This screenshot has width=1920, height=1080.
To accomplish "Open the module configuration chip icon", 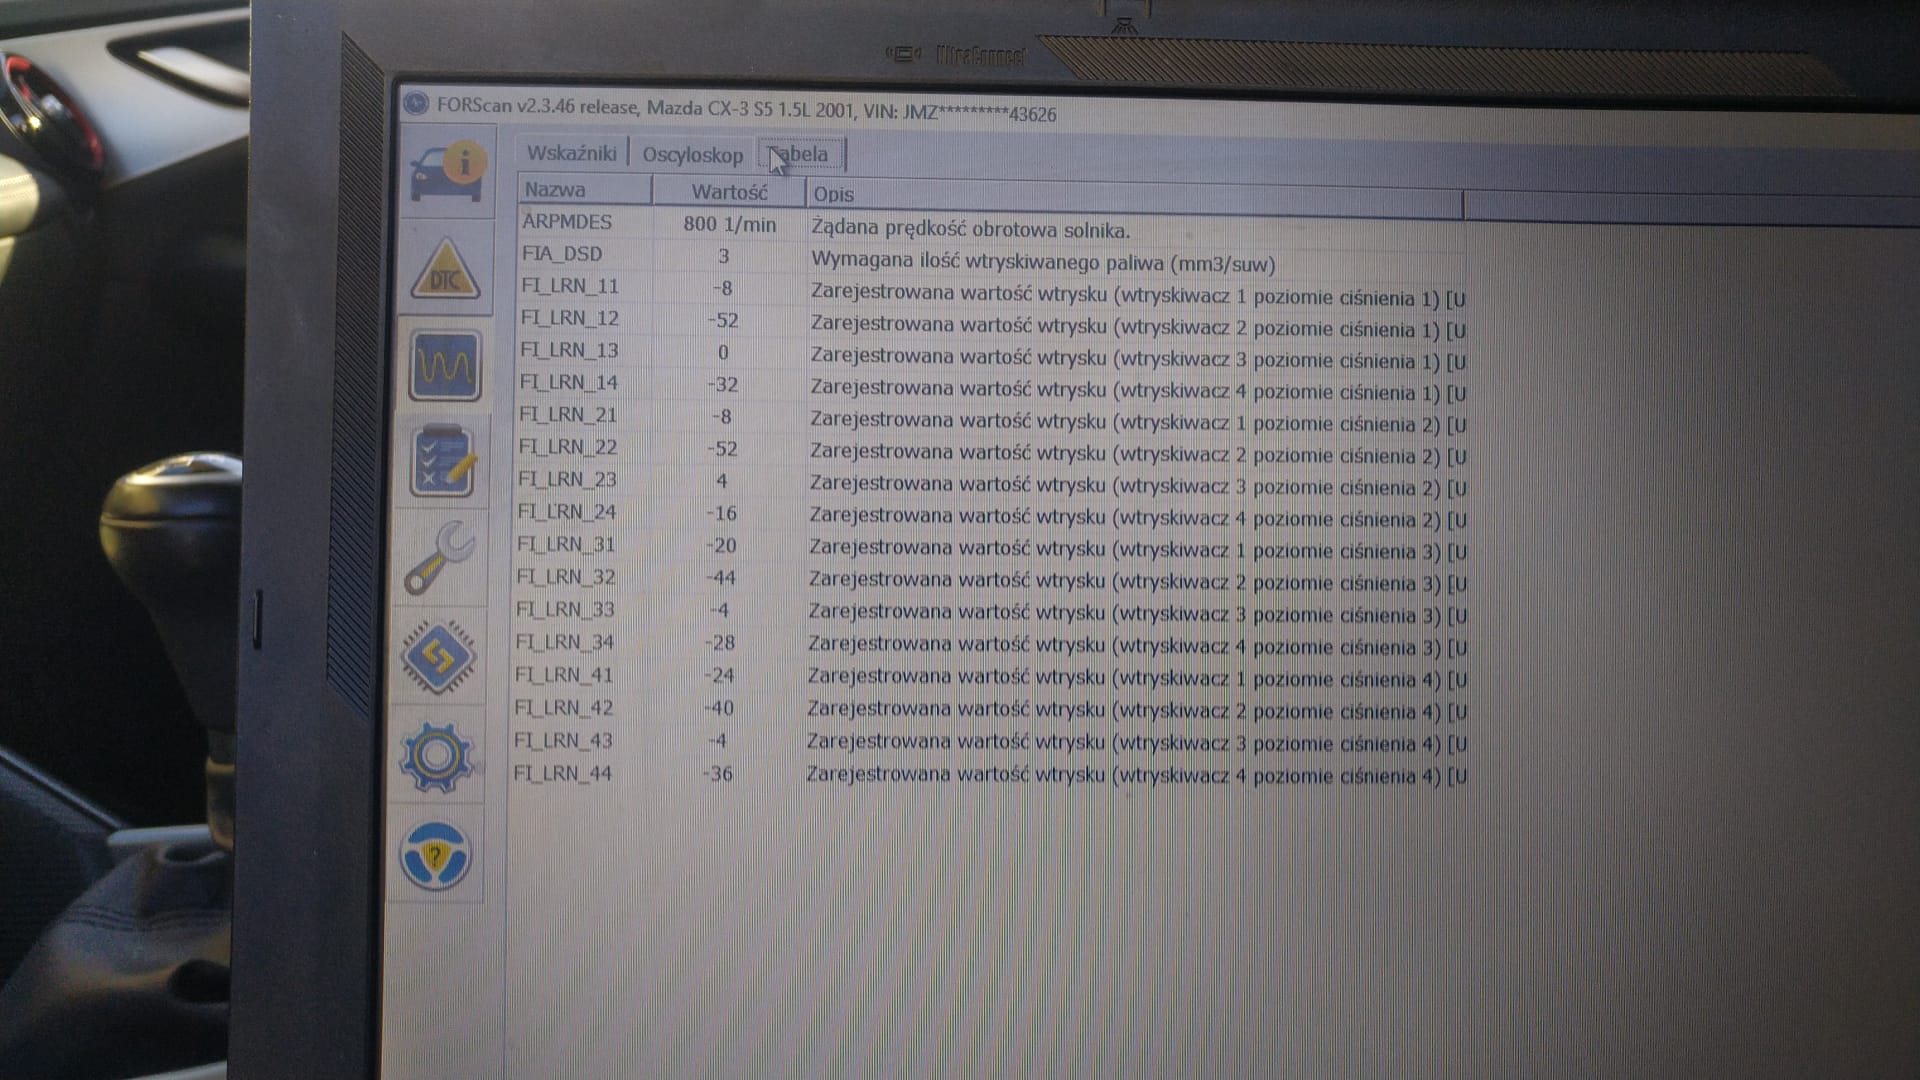I will tap(438, 657).
